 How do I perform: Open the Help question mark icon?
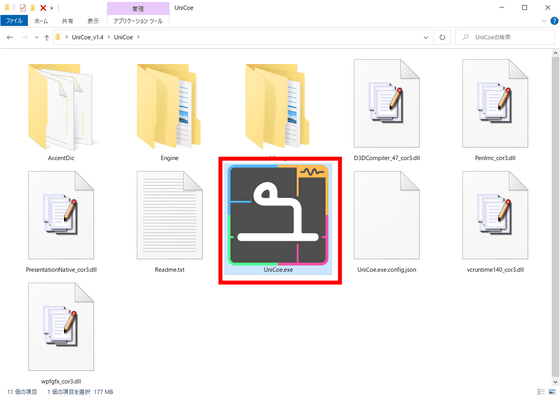[x=554, y=21]
